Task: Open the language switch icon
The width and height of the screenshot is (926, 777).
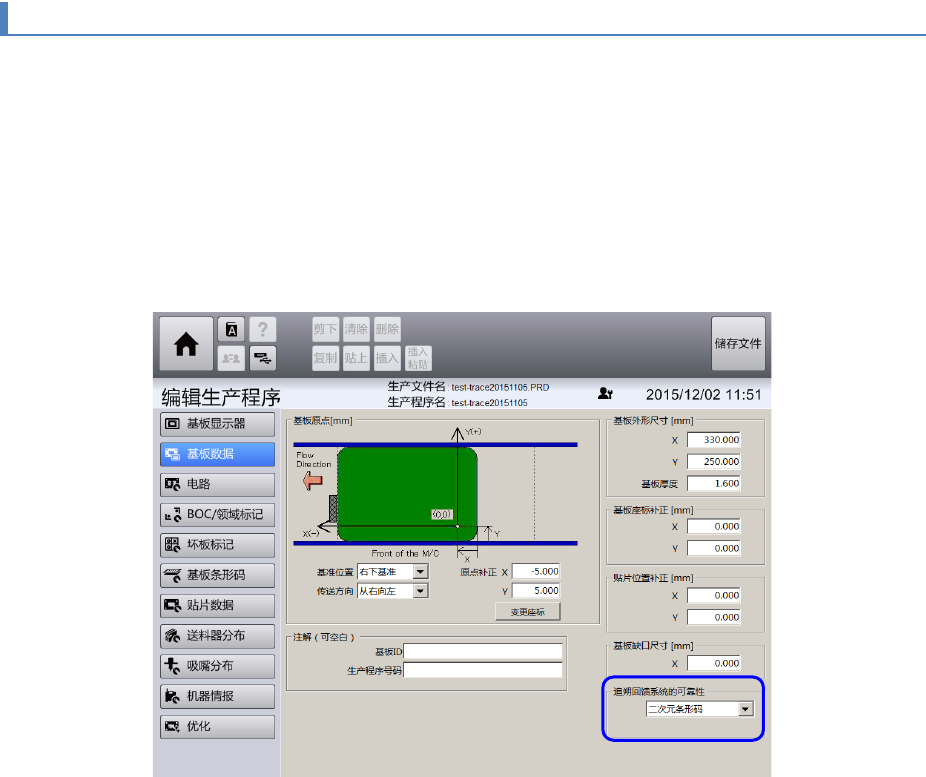Action: (x=232, y=329)
